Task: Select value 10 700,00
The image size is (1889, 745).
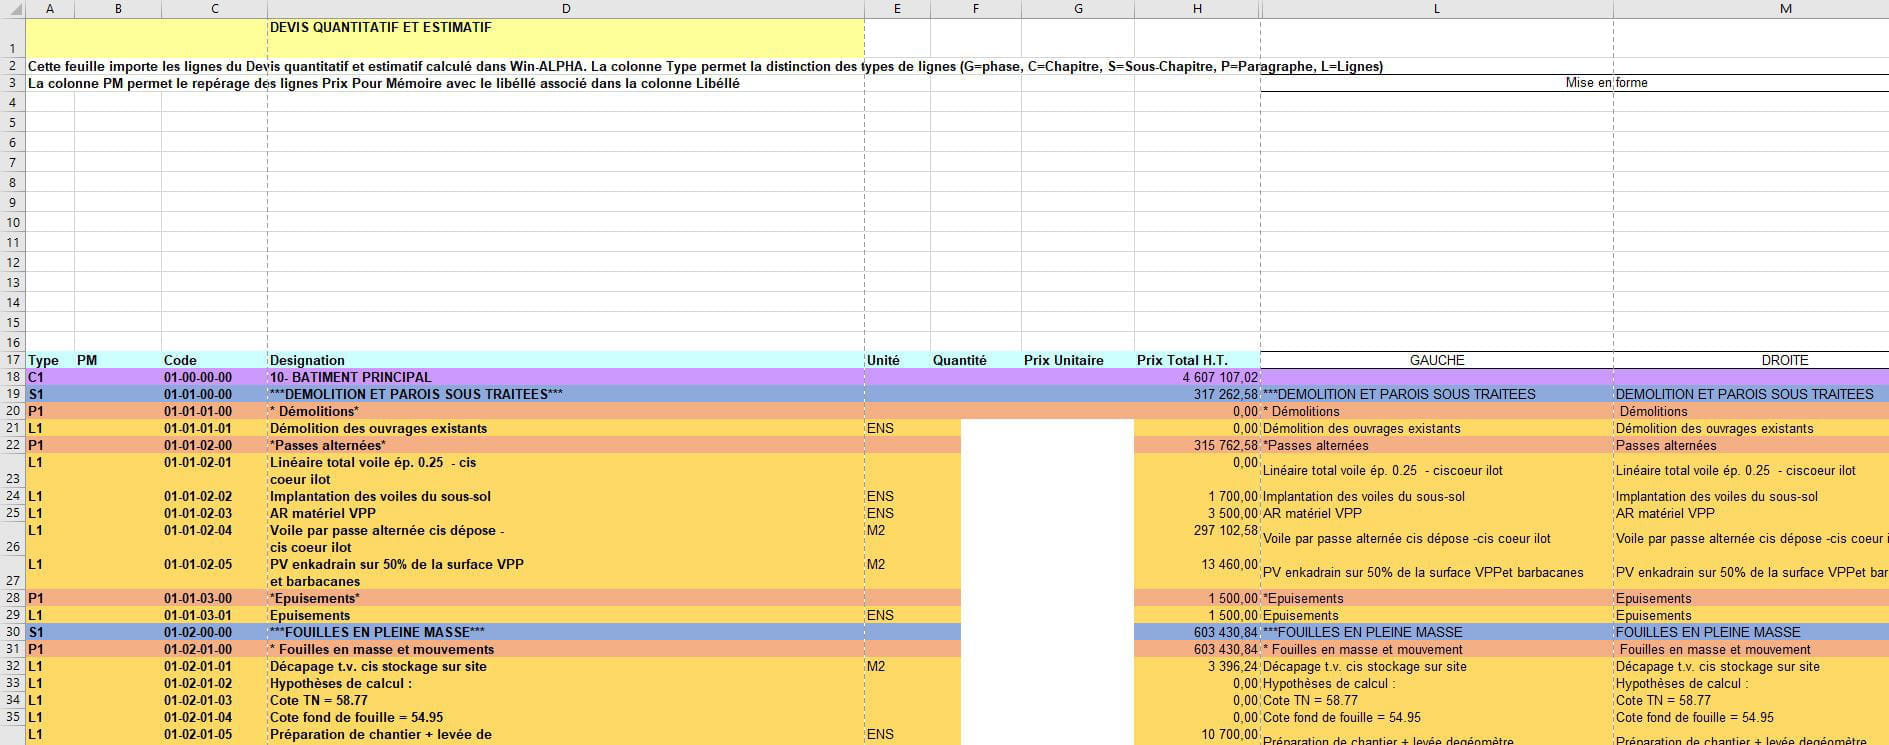Action: pyautogui.click(x=1197, y=735)
